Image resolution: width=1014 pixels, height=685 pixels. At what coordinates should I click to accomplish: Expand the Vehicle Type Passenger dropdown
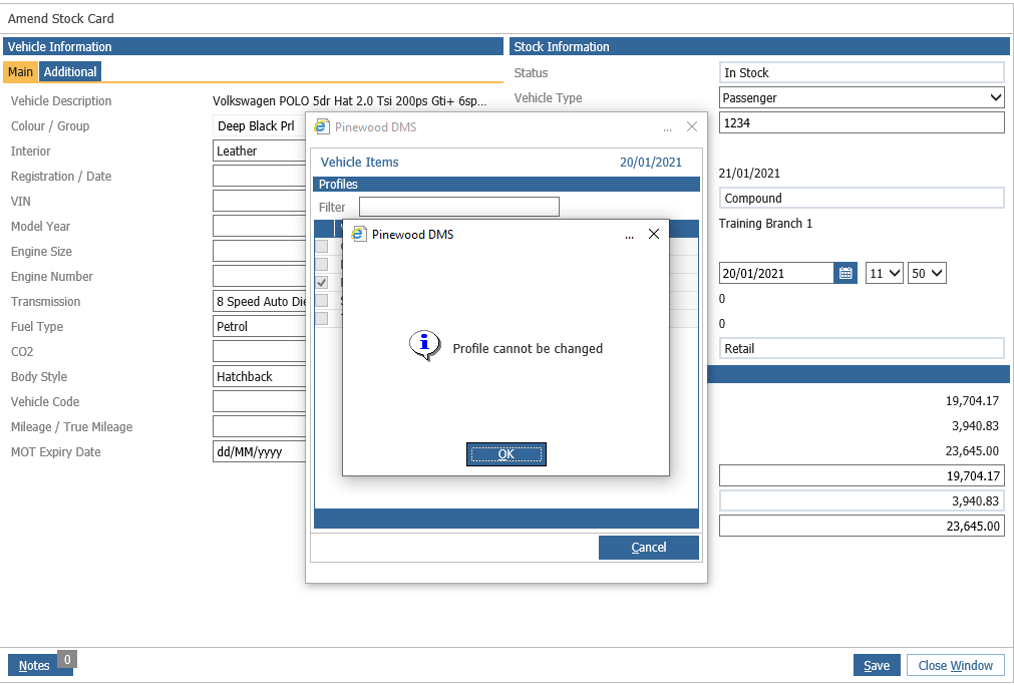(861, 98)
